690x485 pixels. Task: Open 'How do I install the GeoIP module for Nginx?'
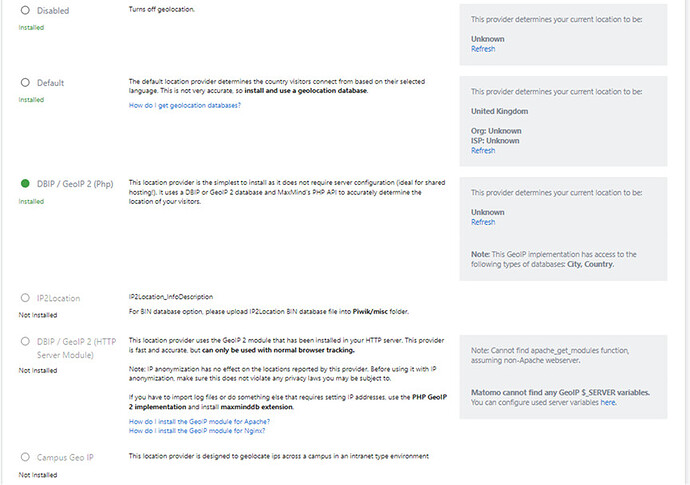[197, 431]
